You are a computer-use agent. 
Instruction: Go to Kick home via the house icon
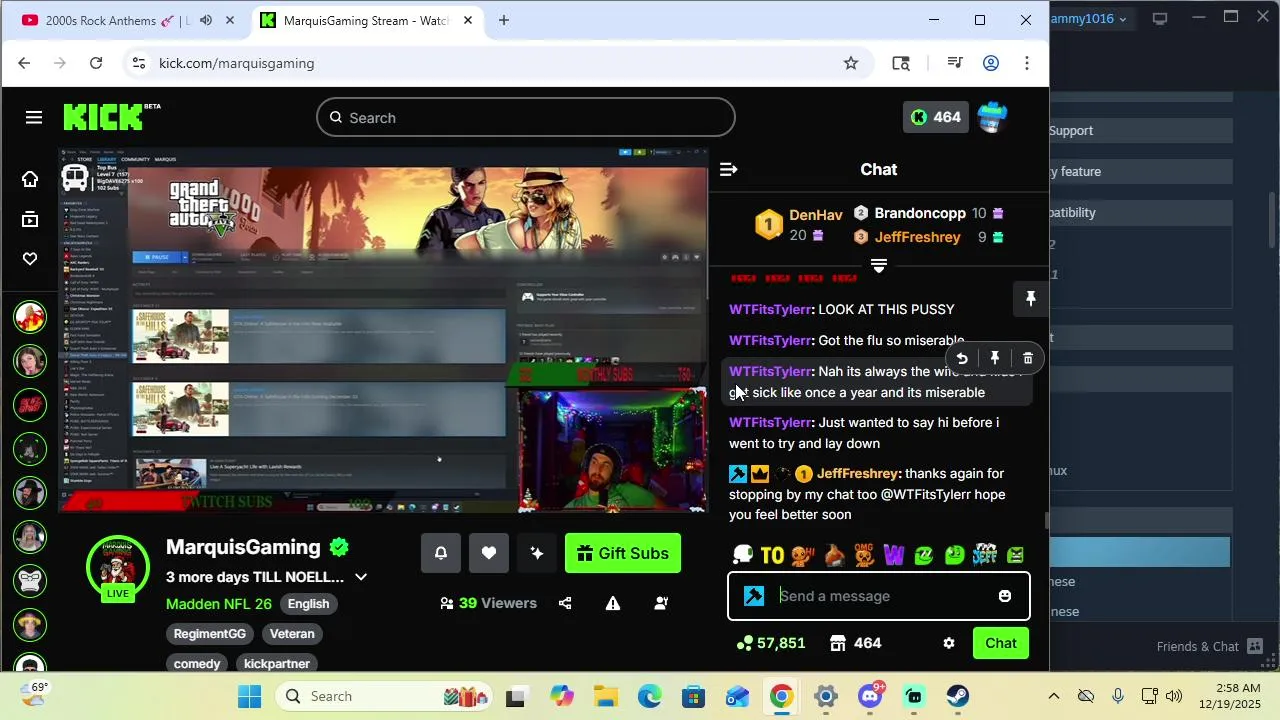click(x=30, y=179)
